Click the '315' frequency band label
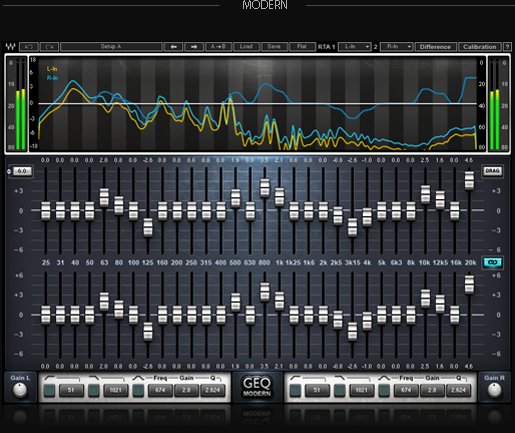This screenshot has height=433, width=515. 206,263
